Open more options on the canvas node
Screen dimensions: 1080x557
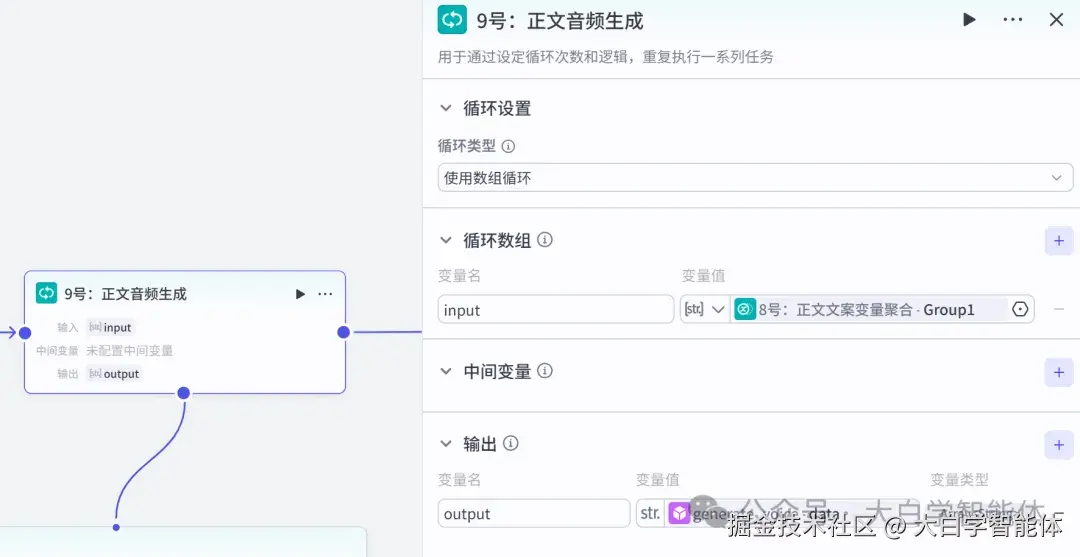coord(325,294)
